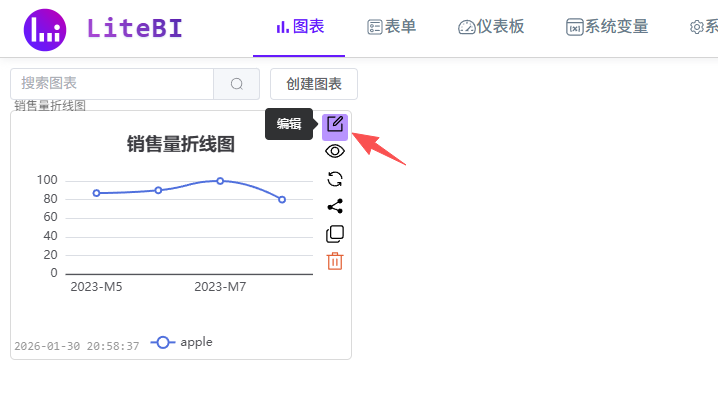Switch to the 表单 tab
This screenshot has height=418, width=718.
(392, 27)
